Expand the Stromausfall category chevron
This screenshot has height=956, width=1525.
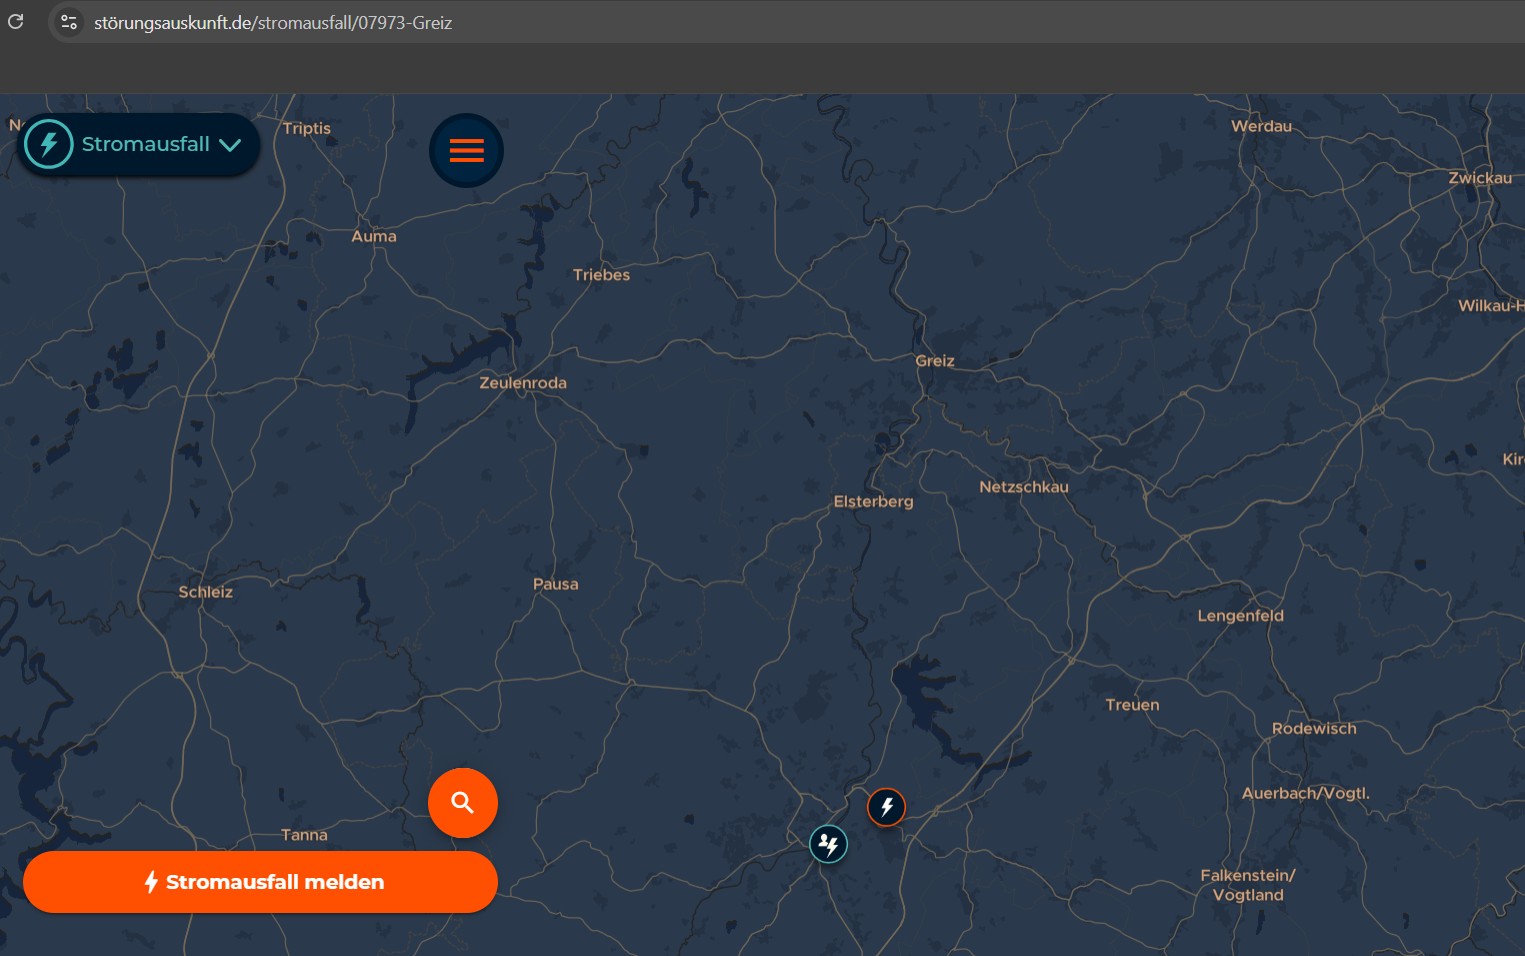click(231, 145)
